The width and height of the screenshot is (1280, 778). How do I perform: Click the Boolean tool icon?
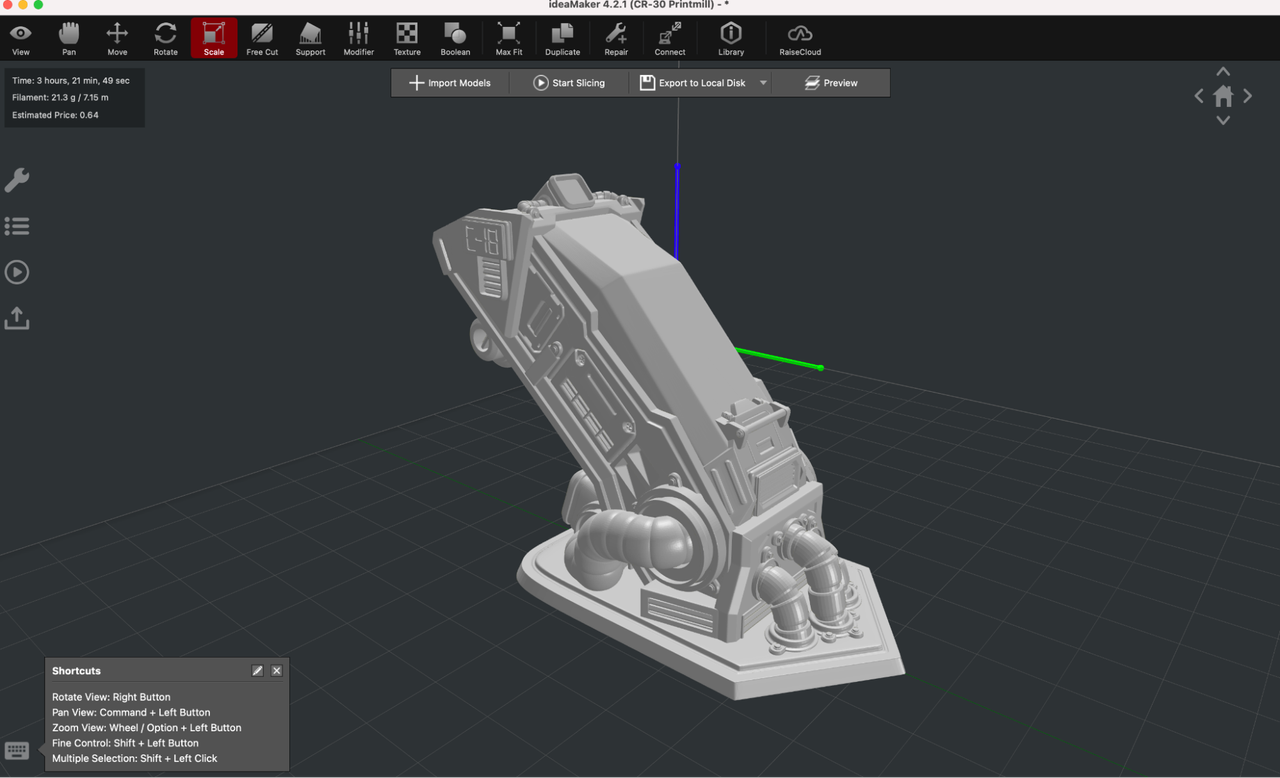coord(455,39)
